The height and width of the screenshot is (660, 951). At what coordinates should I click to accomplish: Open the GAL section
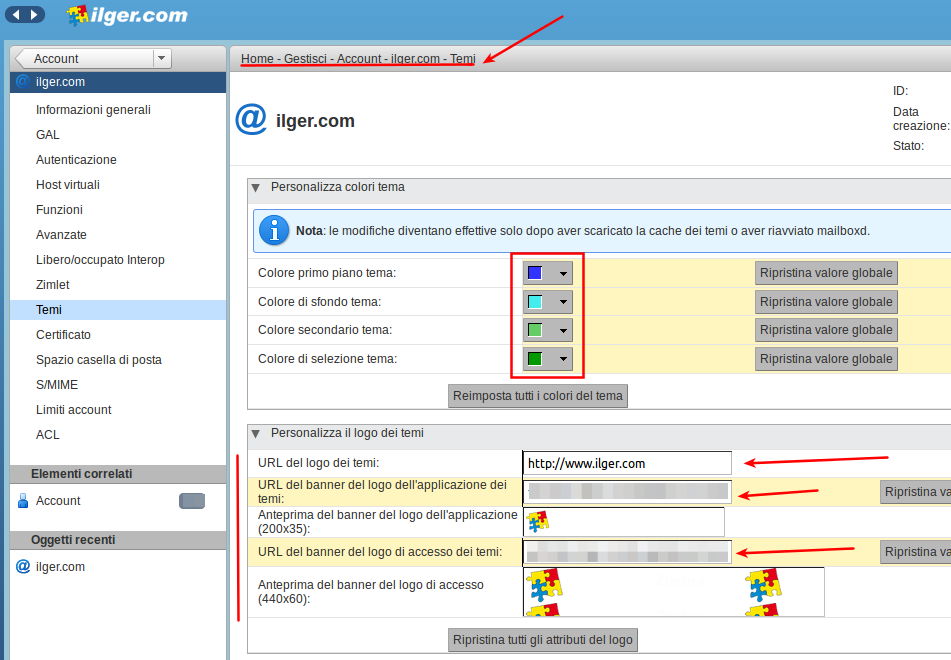pos(47,135)
